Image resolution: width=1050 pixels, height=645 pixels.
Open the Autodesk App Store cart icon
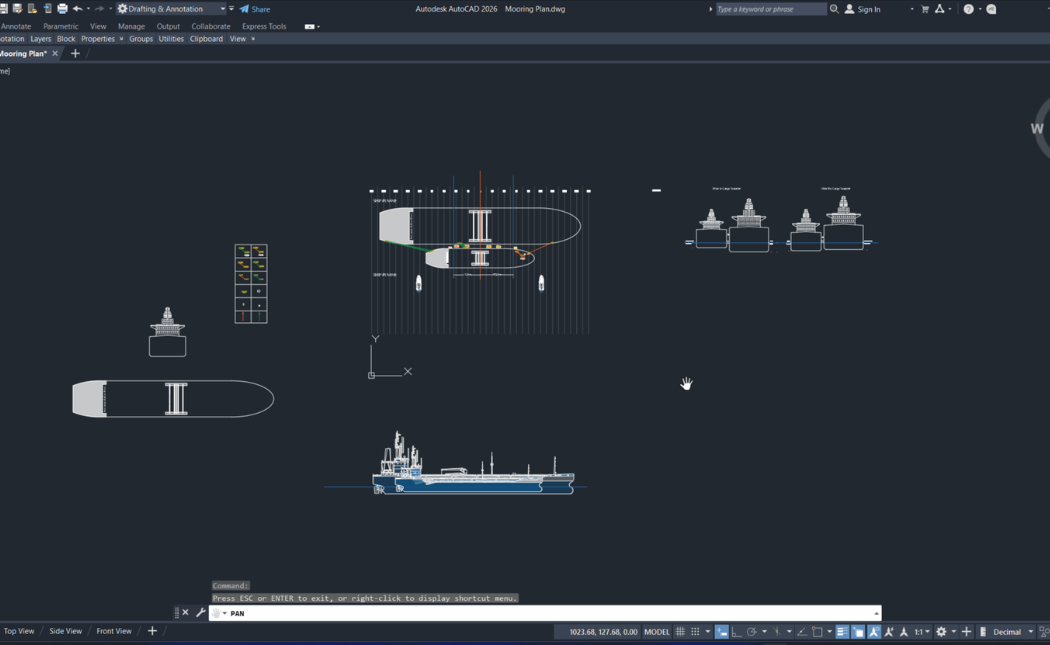click(x=924, y=9)
